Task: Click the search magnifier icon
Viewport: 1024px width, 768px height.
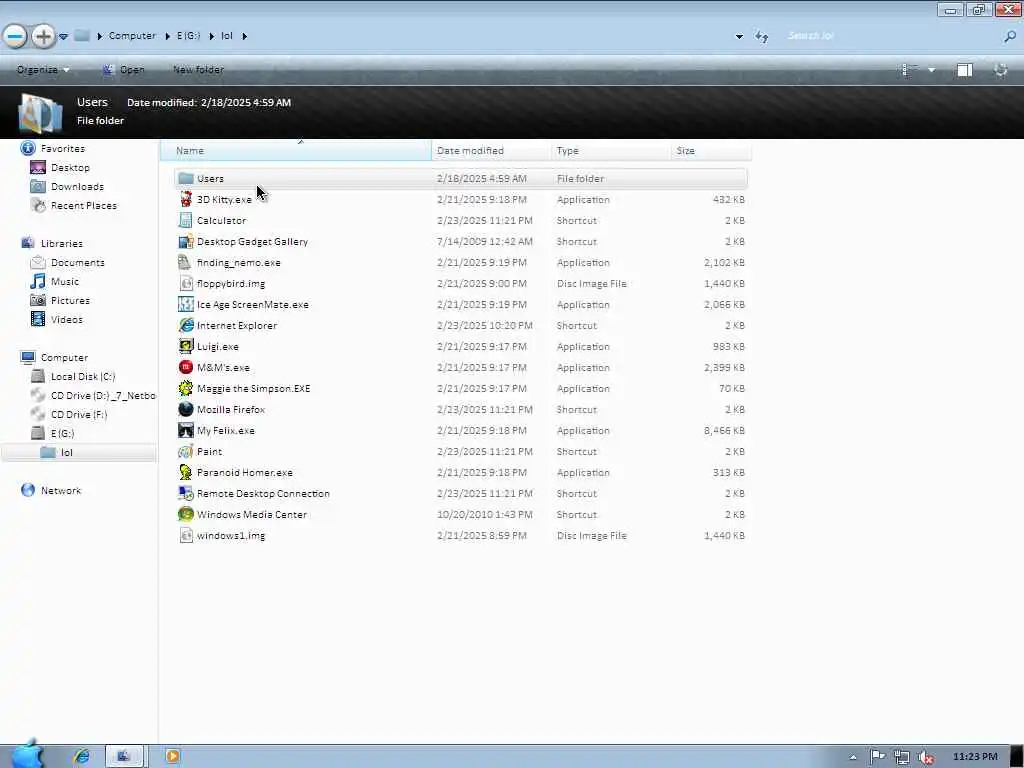Action: [x=1010, y=37]
